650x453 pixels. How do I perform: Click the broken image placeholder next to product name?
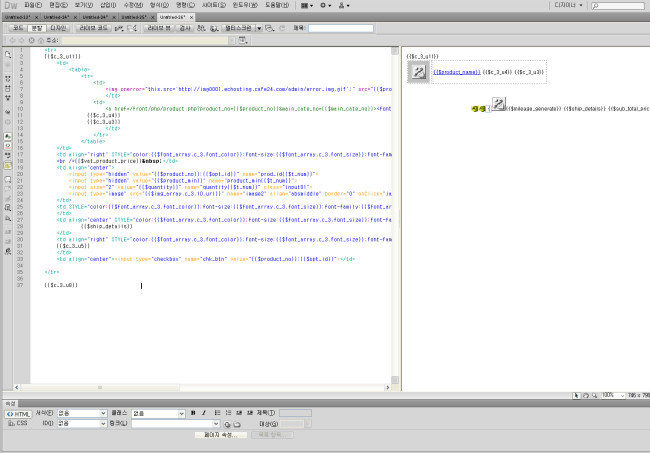pyautogui.click(x=420, y=72)
